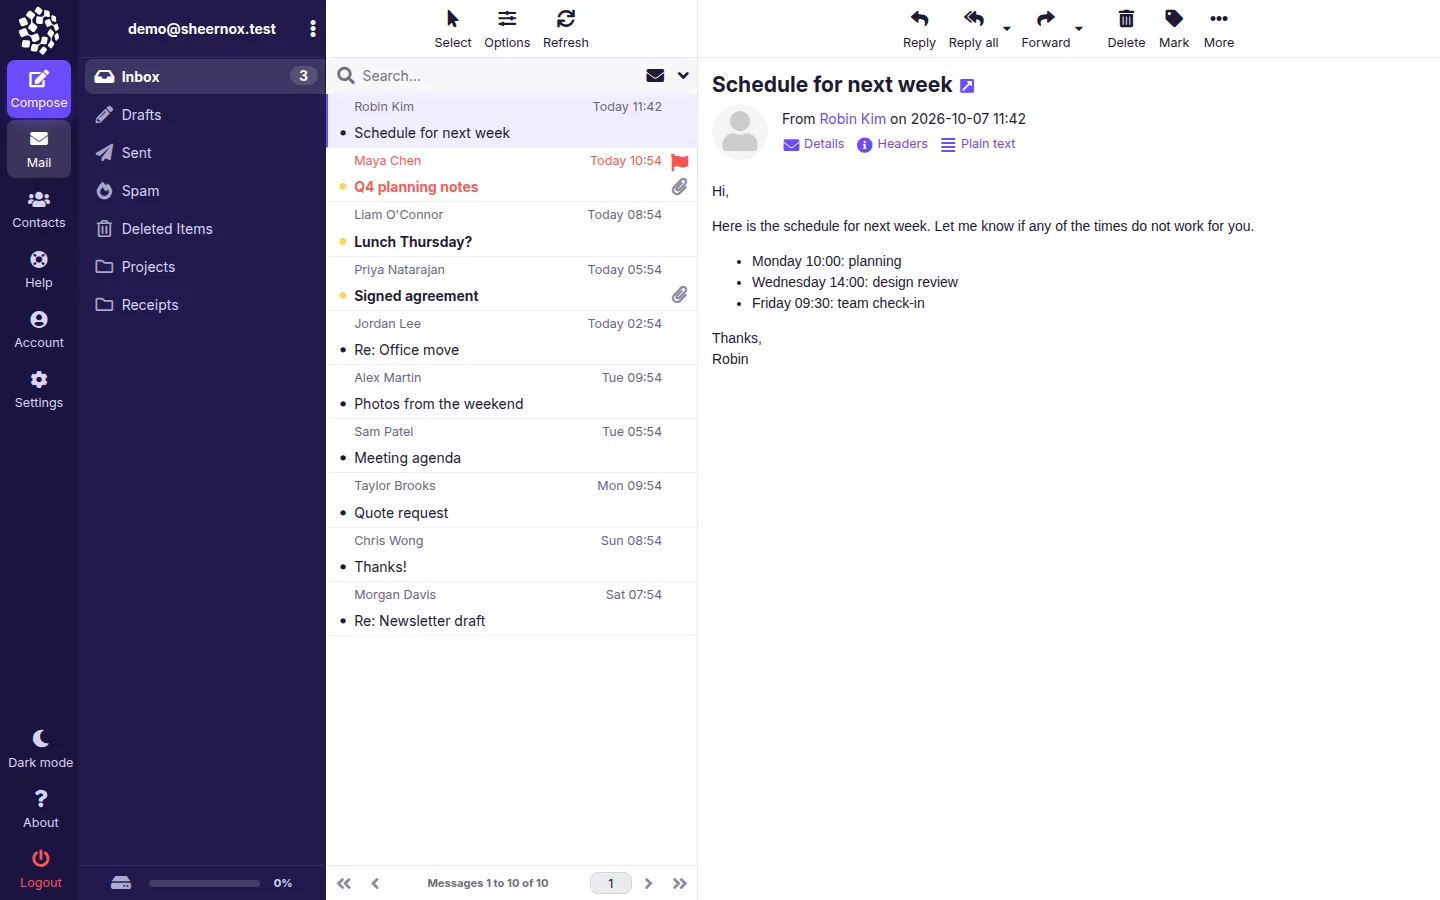Open the Help section
Viewport: 1440px width, 900px height.
[x=39, y=270]
